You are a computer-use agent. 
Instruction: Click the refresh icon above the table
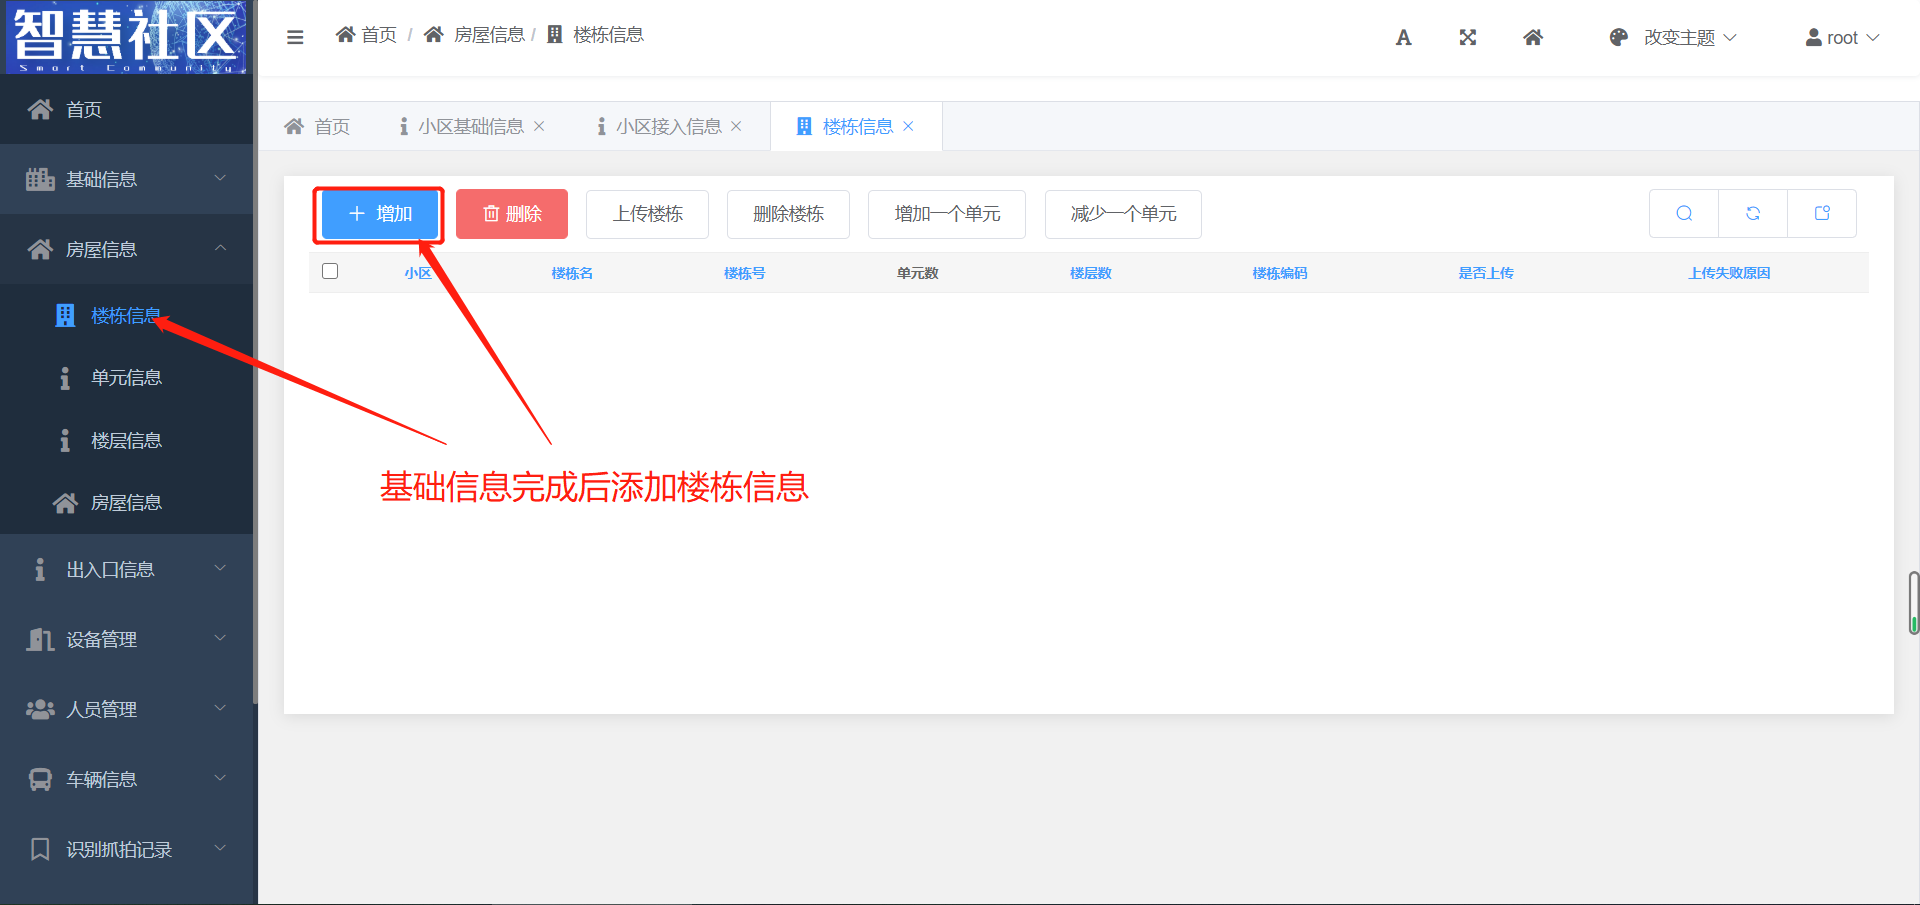click(1753, 214)
